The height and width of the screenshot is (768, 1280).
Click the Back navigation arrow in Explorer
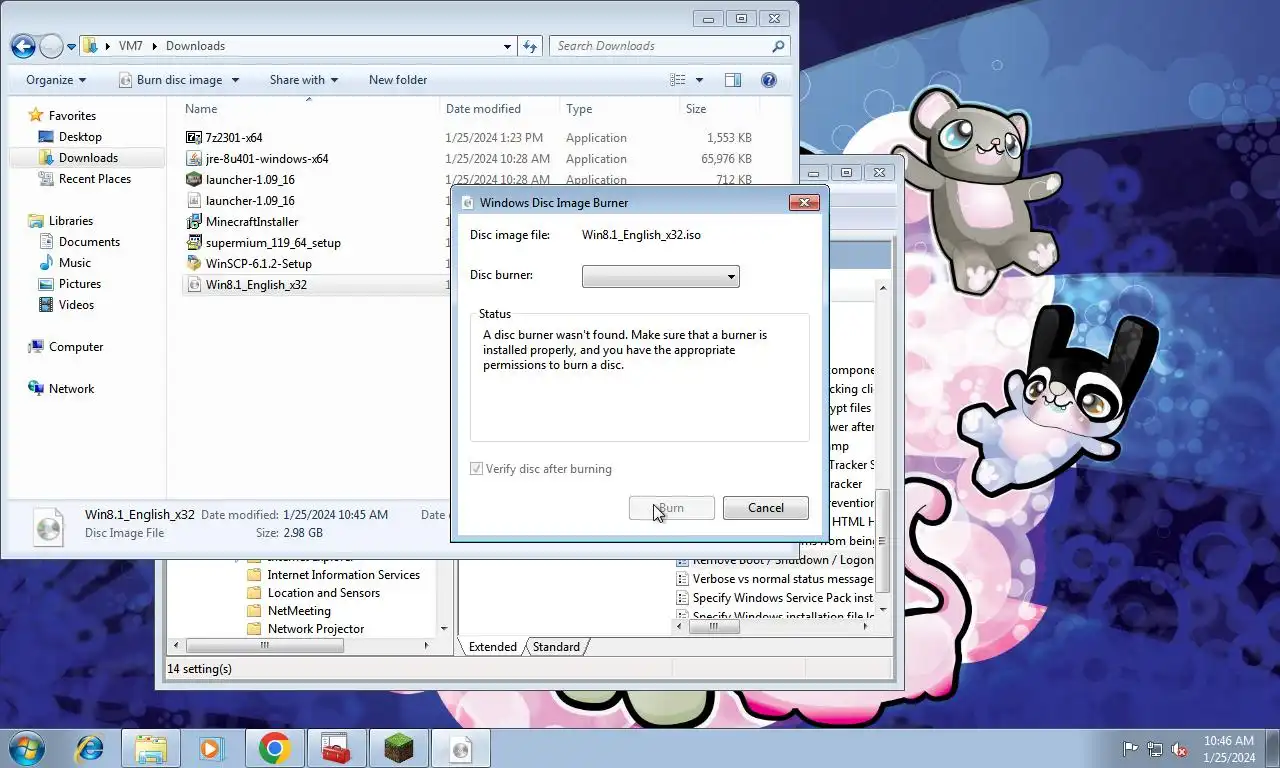pos(23,46)
